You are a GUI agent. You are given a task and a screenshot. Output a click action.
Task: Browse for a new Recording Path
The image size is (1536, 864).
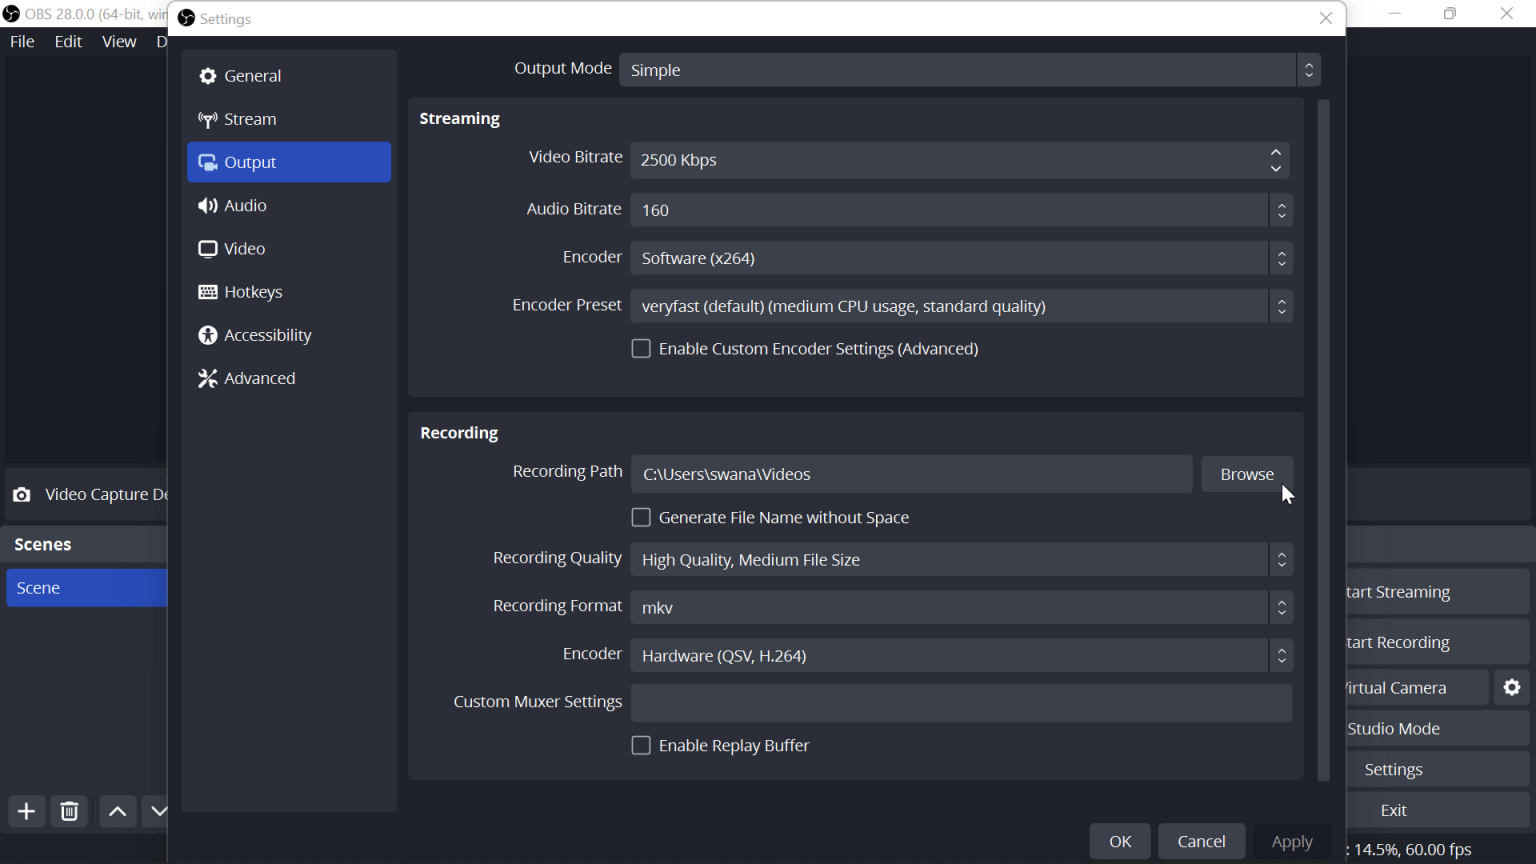[x=1246, y=473]
